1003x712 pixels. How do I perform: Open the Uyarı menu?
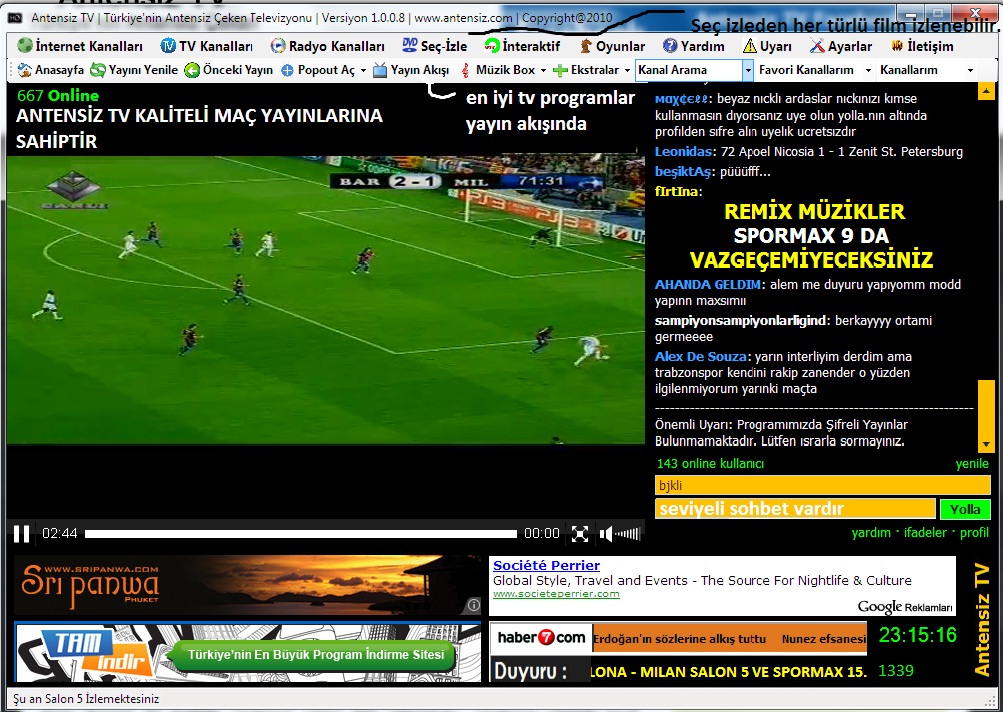click(x=767, y=46)
